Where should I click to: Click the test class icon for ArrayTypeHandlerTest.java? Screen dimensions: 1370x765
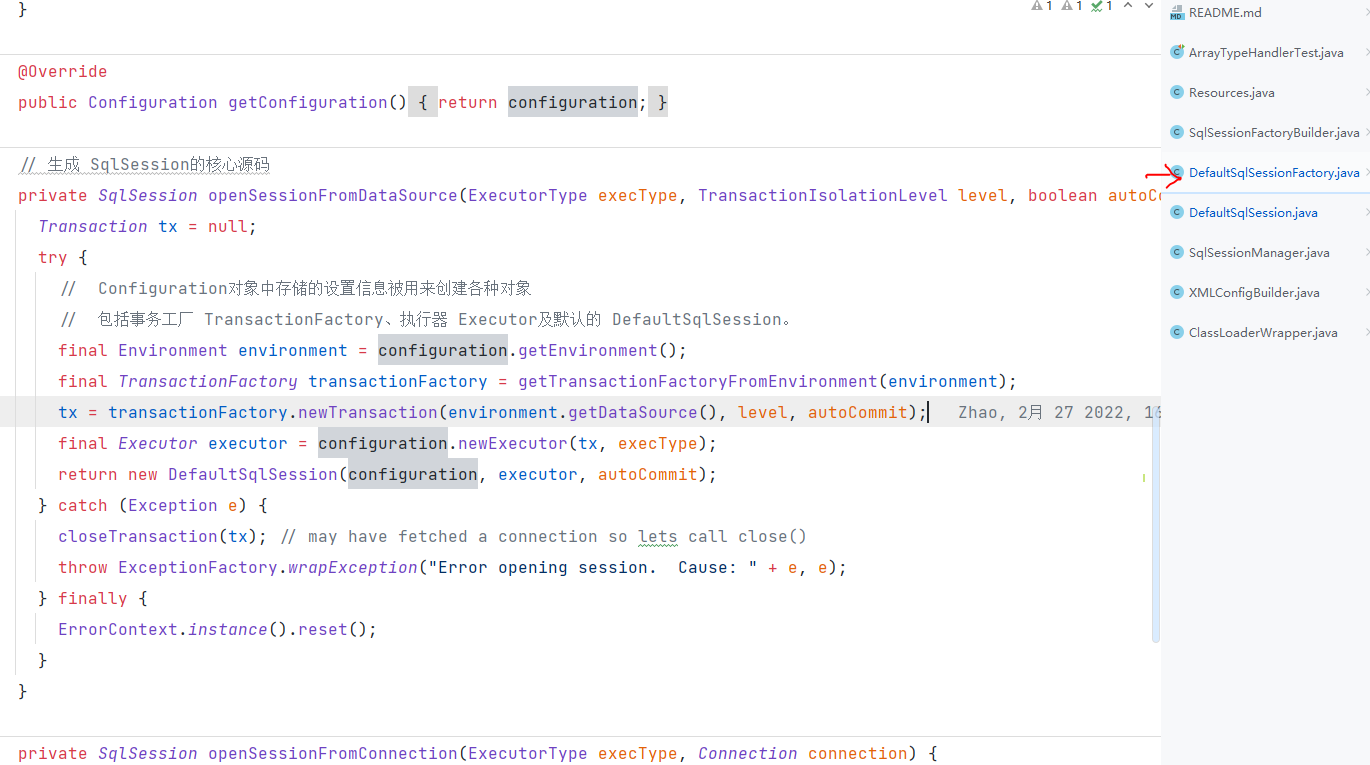[x=1177, y=52]
